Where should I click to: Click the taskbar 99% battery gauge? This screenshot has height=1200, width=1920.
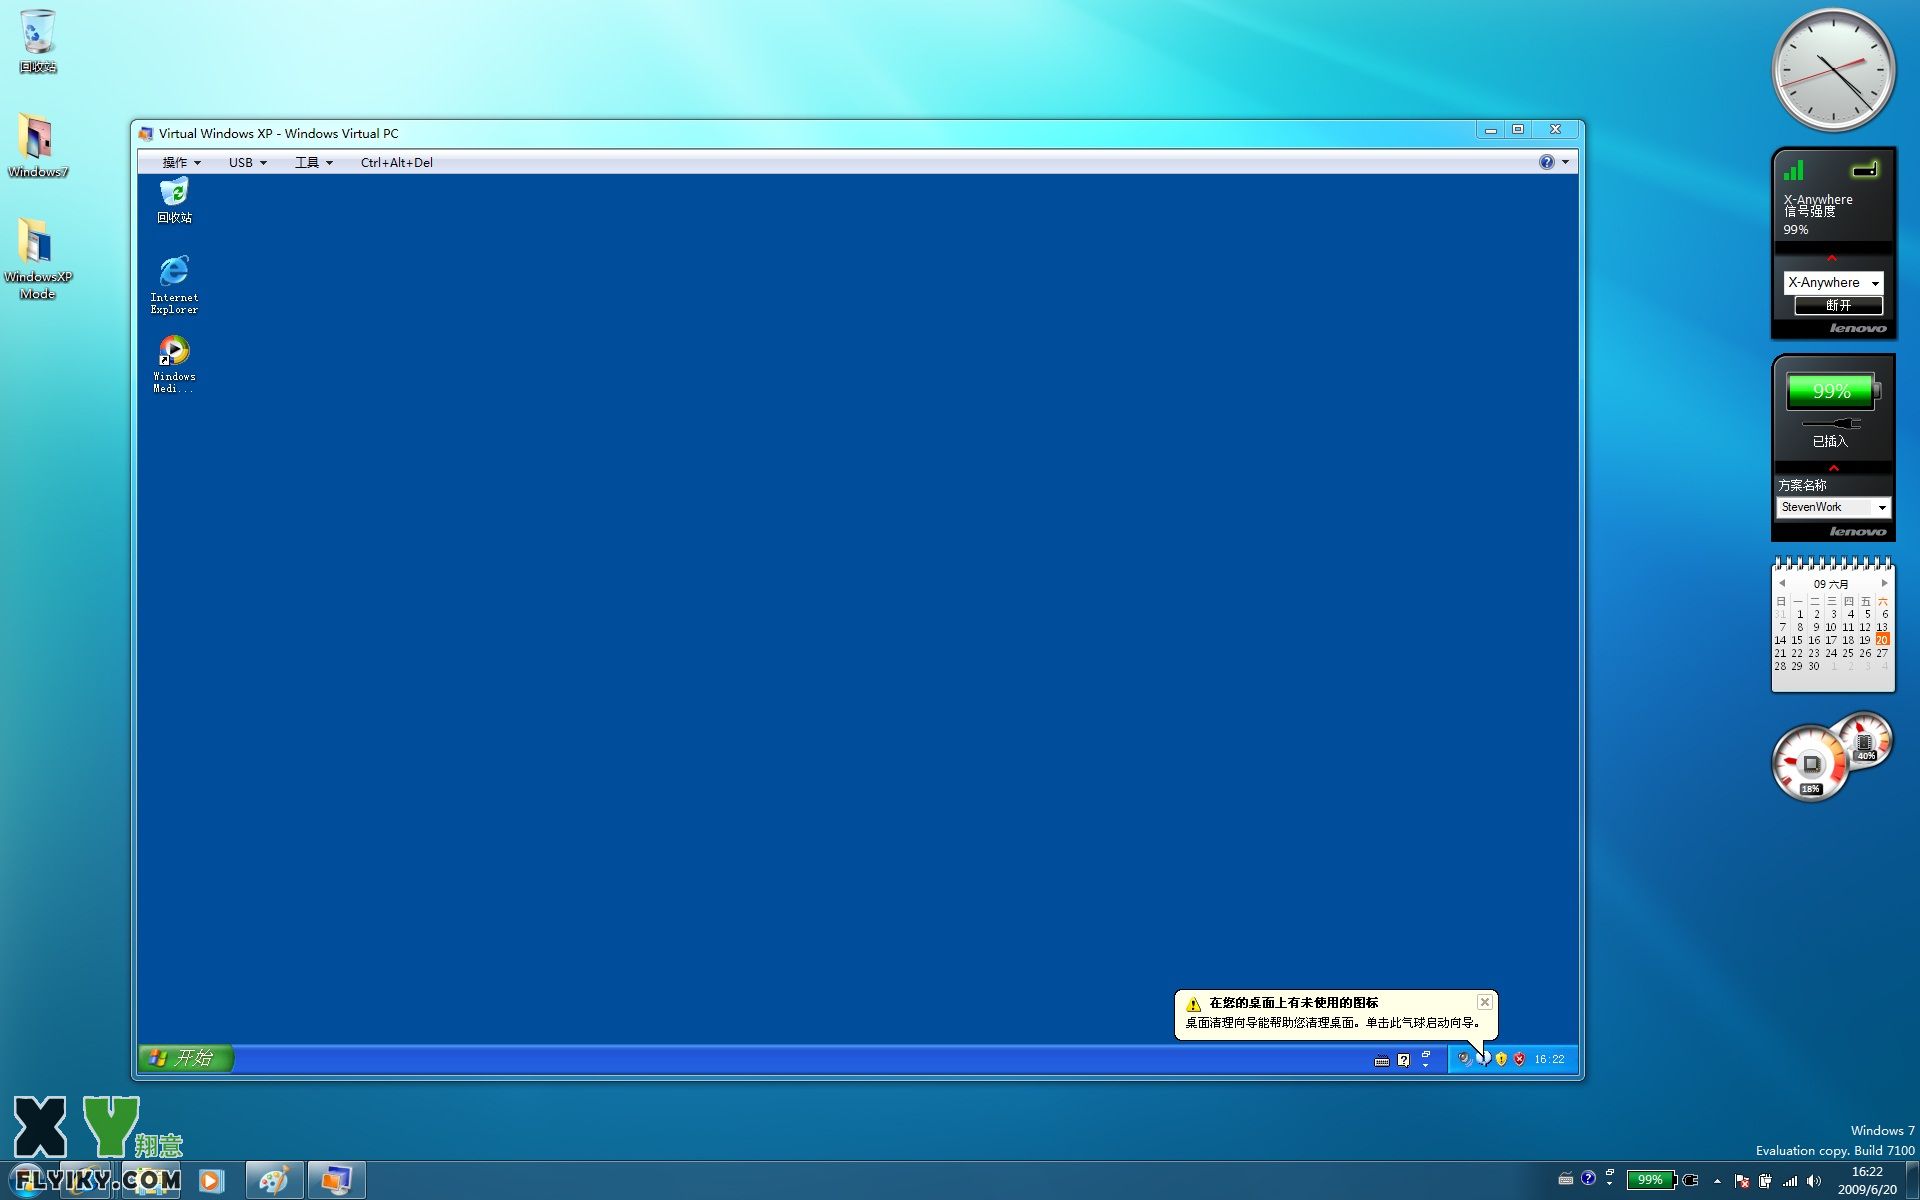point(1650,1180)
